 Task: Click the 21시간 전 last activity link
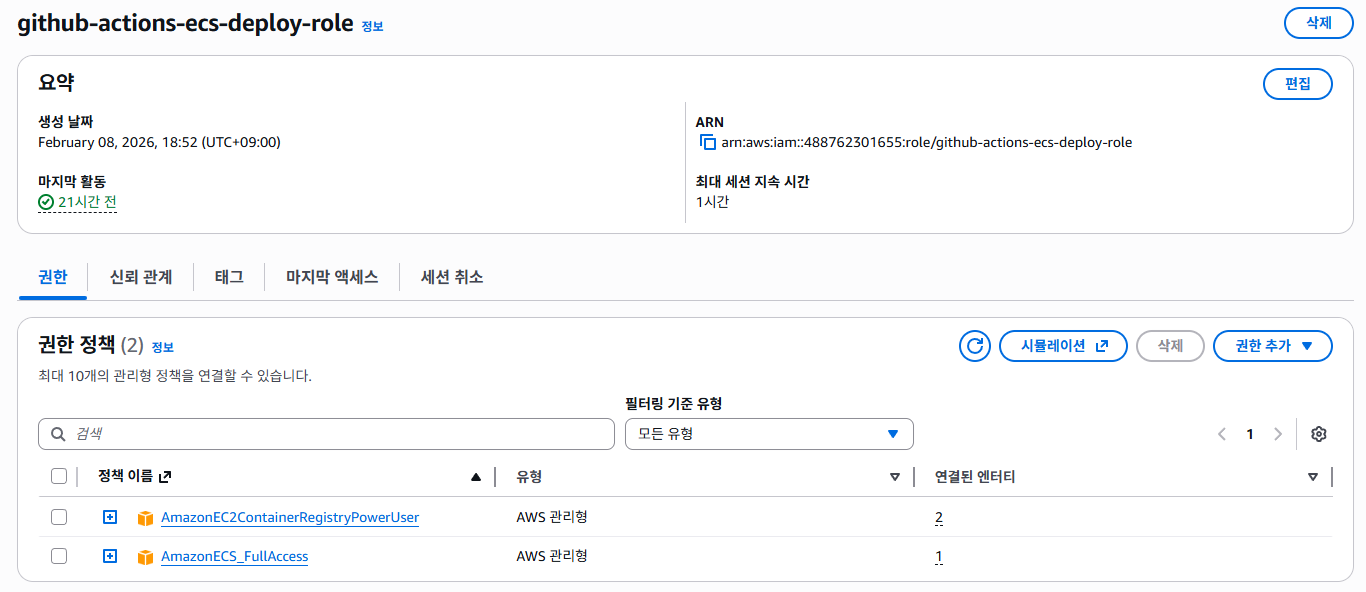pos(87,202)
